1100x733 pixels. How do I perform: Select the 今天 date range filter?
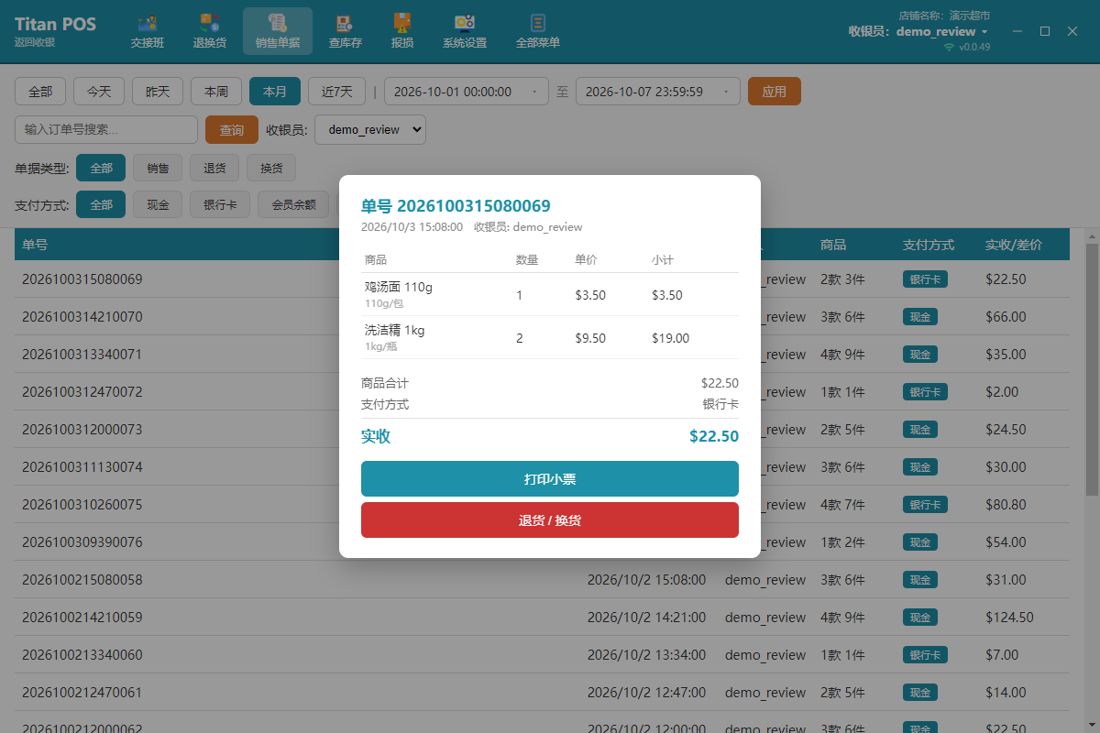(x=99, y=91)
